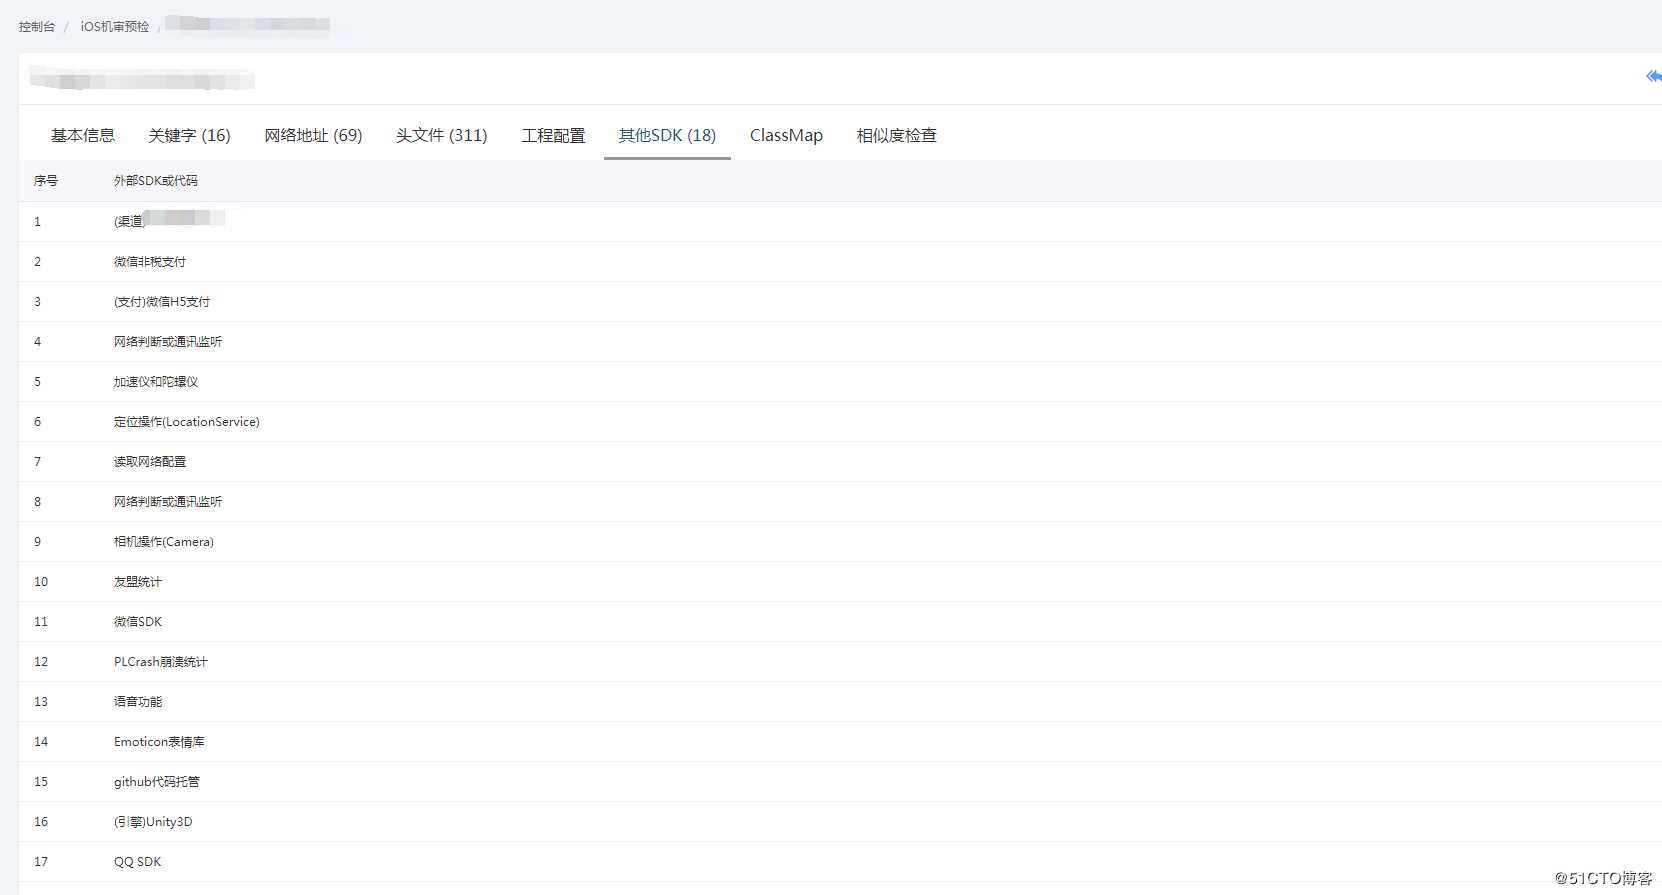Image resolution: width=1662 pixels, height=895 pixels.
Task: Select the 微信非税支付 row
Action: click(840, 262)
